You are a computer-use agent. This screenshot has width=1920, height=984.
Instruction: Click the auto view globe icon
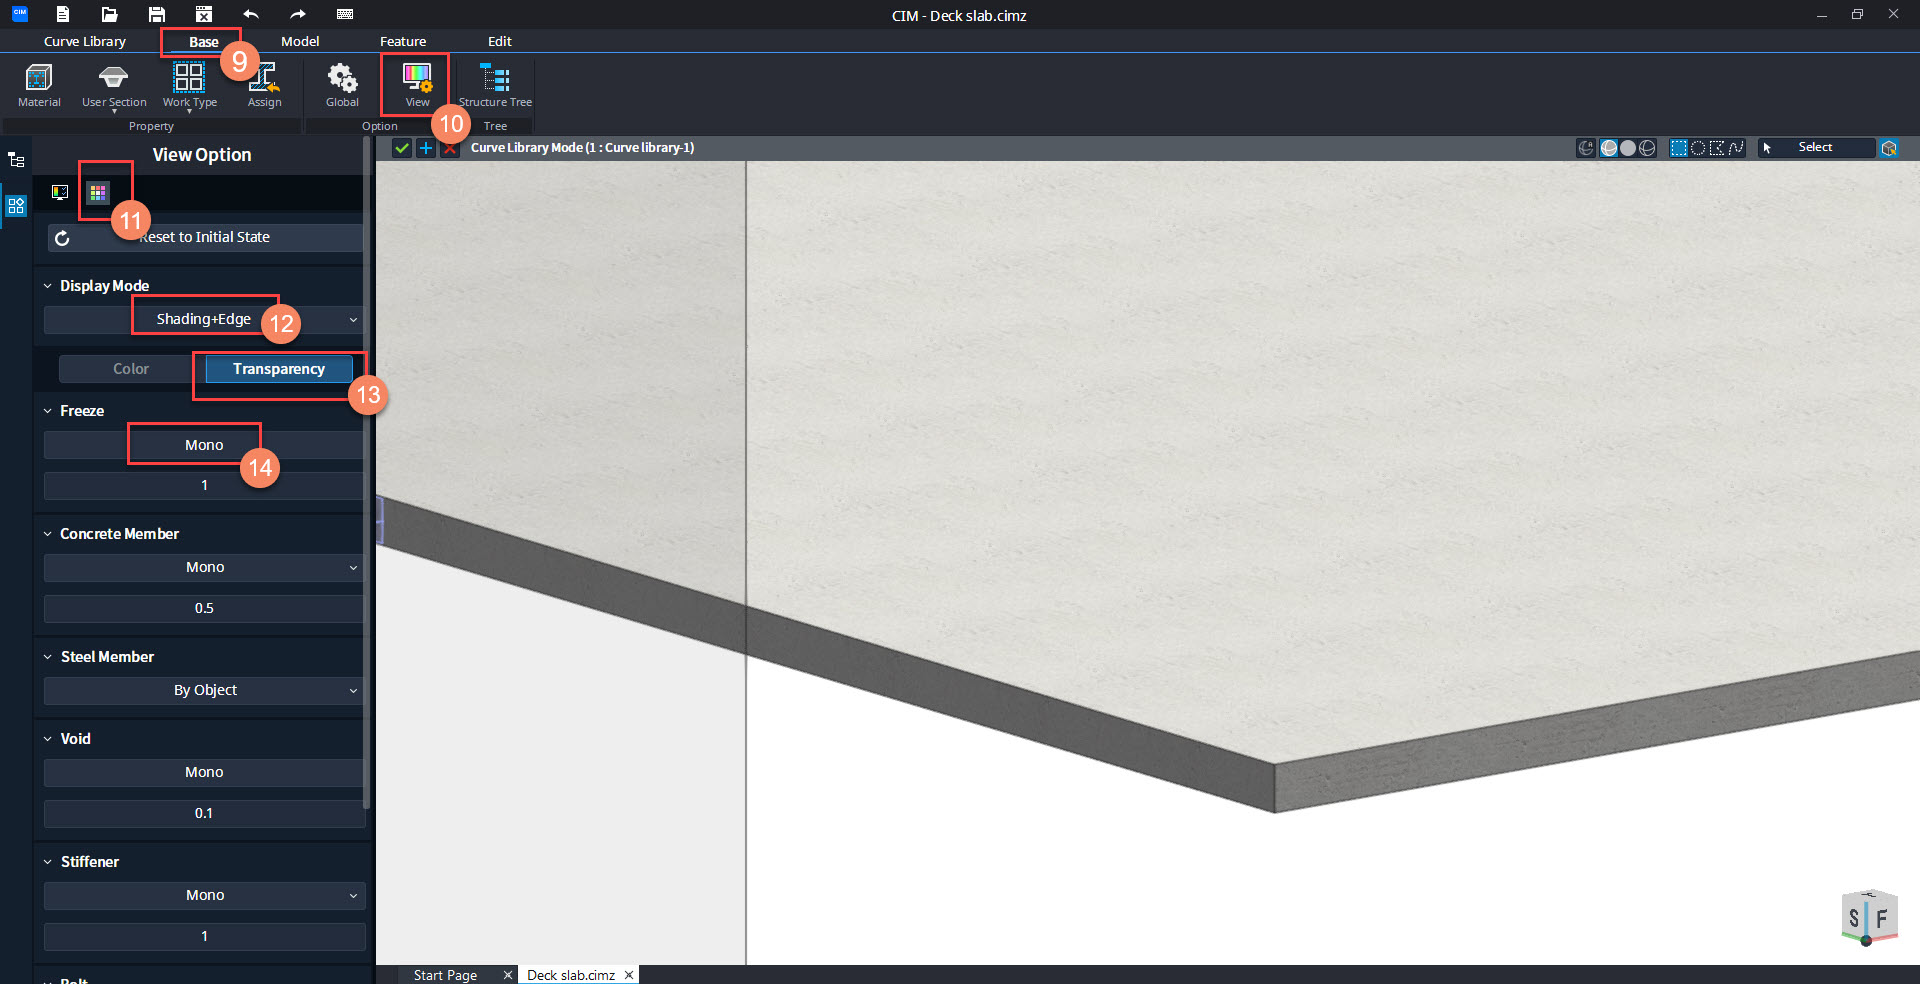click(1586, 148)
